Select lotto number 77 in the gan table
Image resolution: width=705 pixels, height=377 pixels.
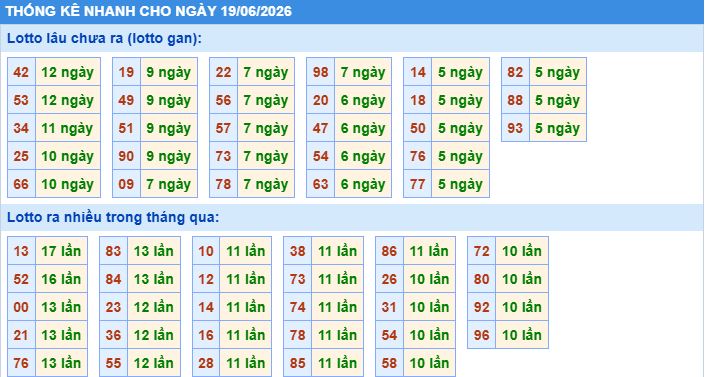(x=418, y=184)
